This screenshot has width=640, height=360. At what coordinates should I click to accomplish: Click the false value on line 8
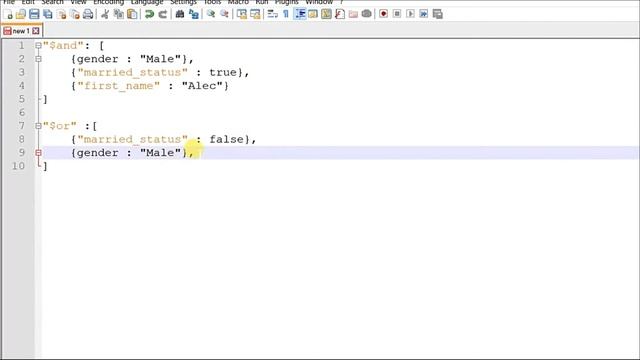click(x=227, y=140)
